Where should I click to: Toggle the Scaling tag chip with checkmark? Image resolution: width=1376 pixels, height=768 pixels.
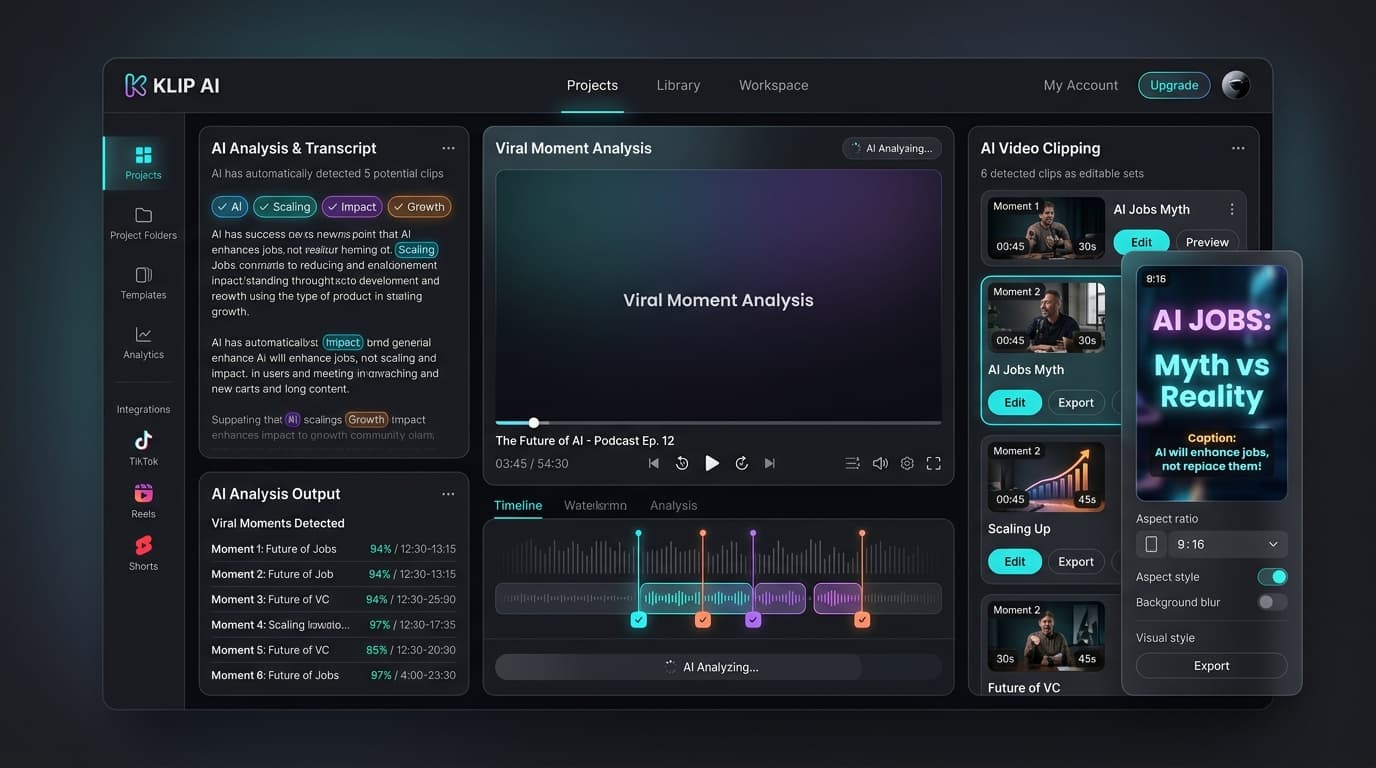click(x=285, y=207)
